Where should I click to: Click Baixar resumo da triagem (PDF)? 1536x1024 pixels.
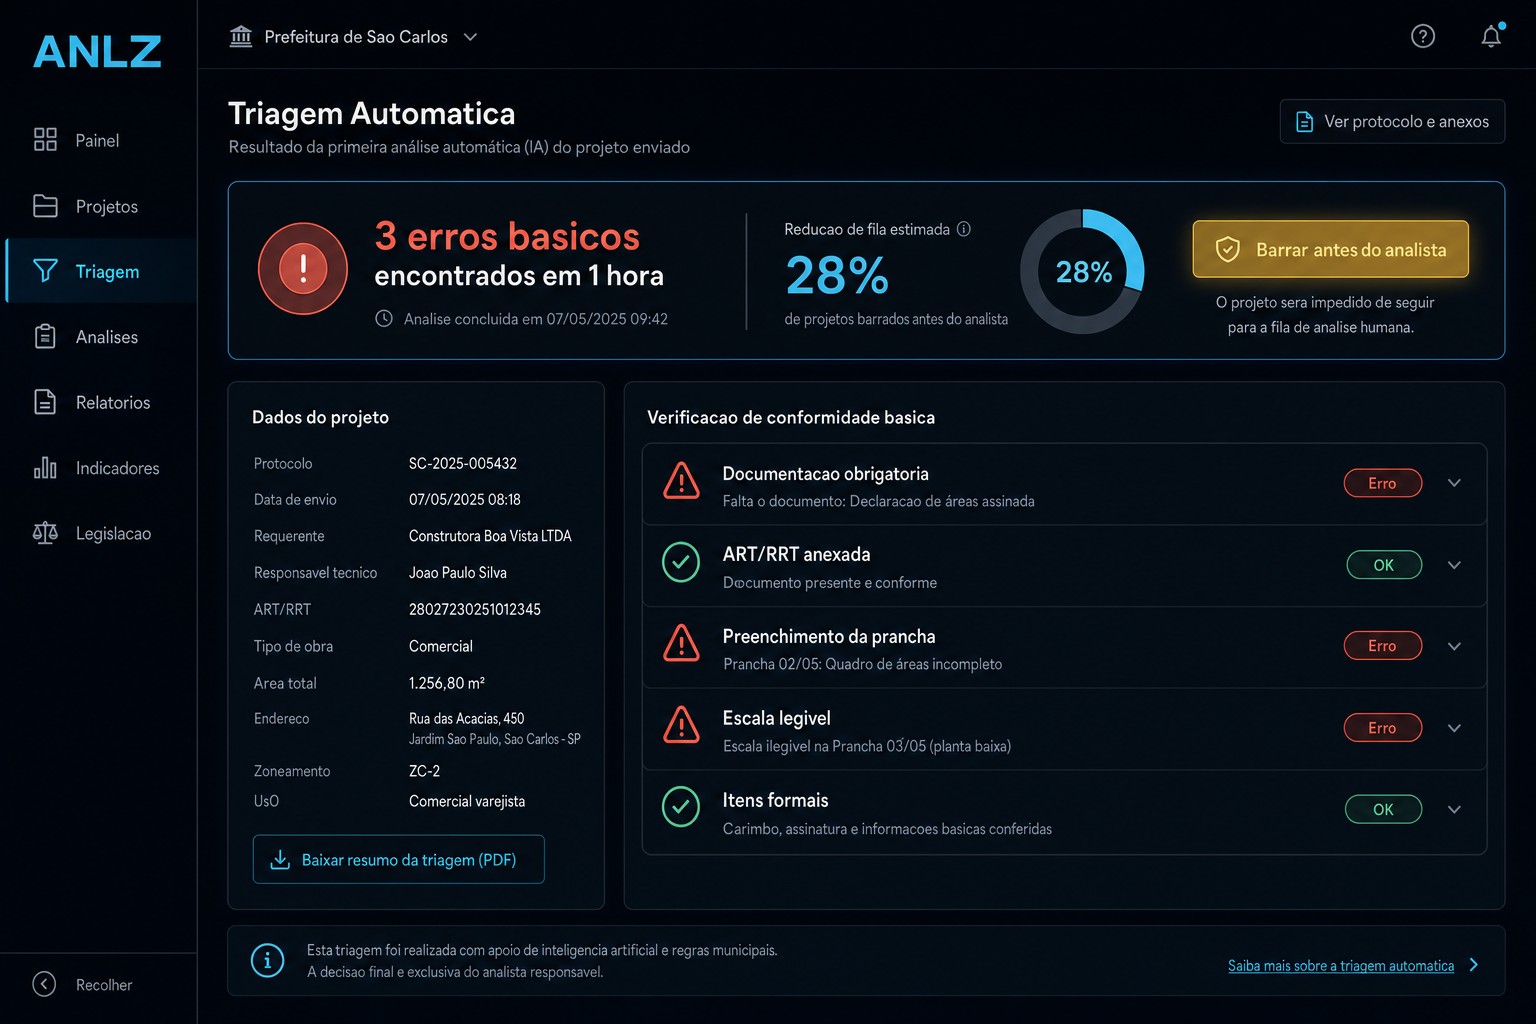(398, 859)
